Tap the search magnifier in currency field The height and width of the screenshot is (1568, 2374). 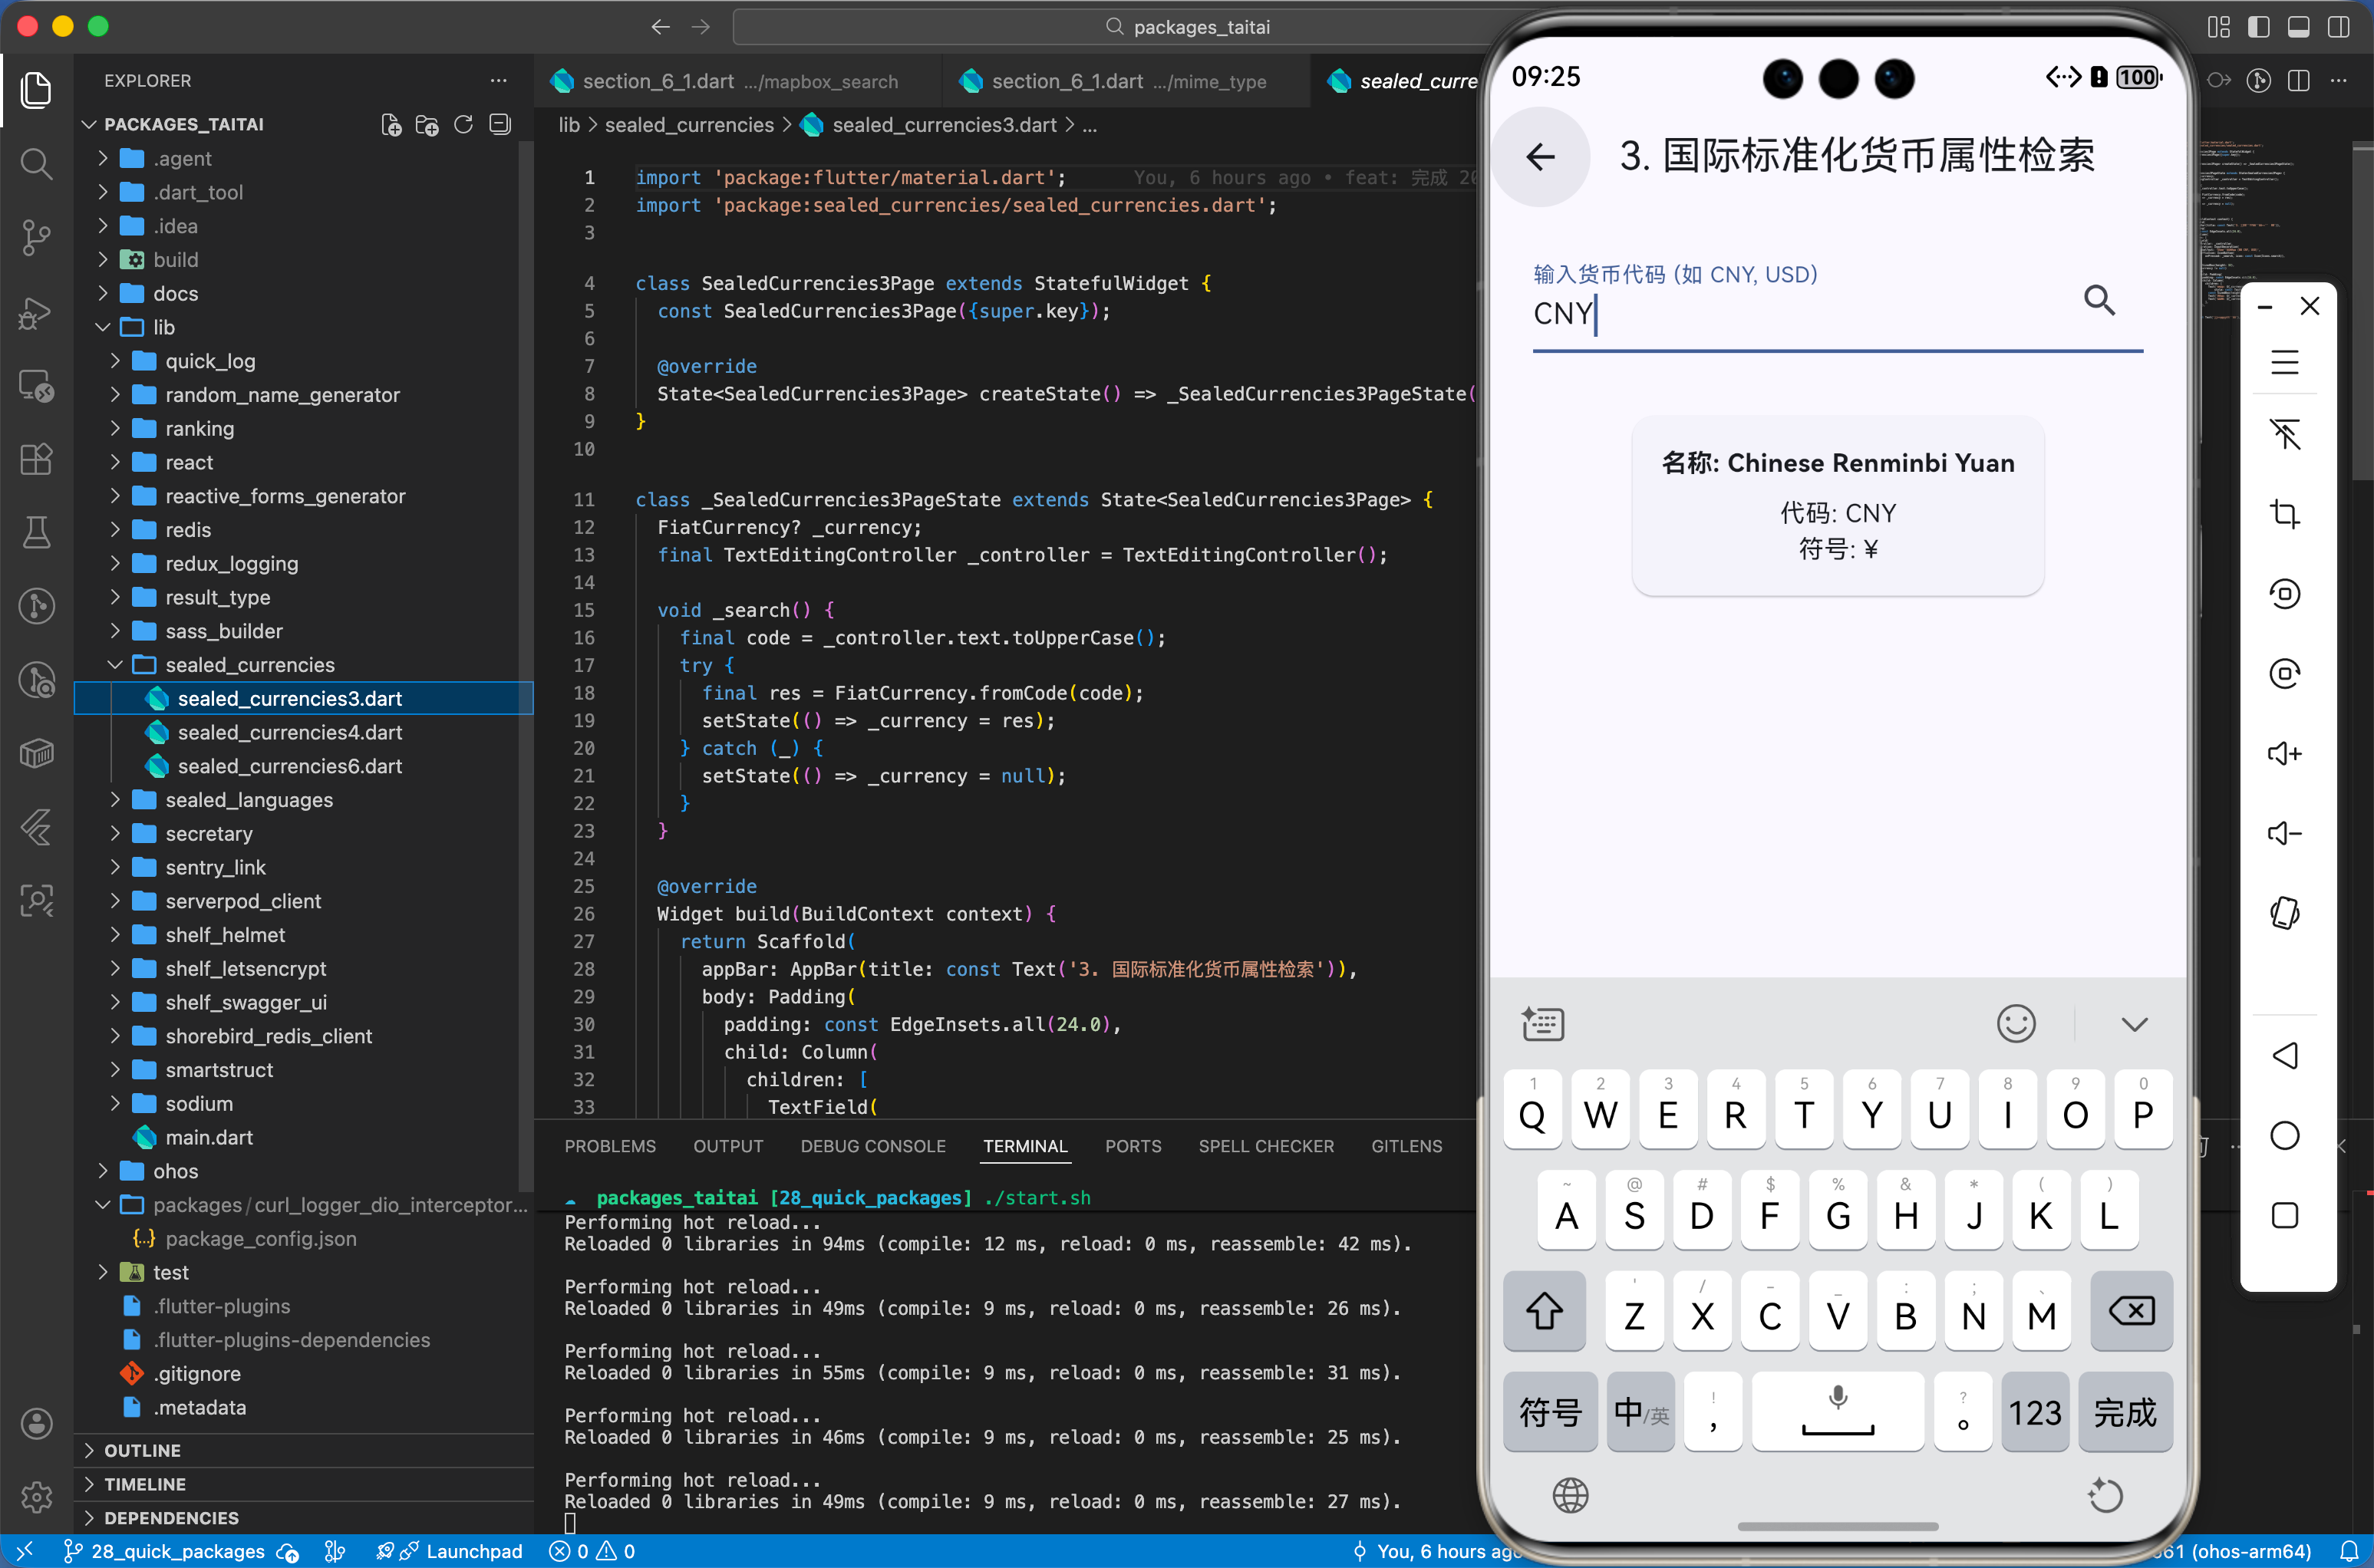click(2098, 300)
